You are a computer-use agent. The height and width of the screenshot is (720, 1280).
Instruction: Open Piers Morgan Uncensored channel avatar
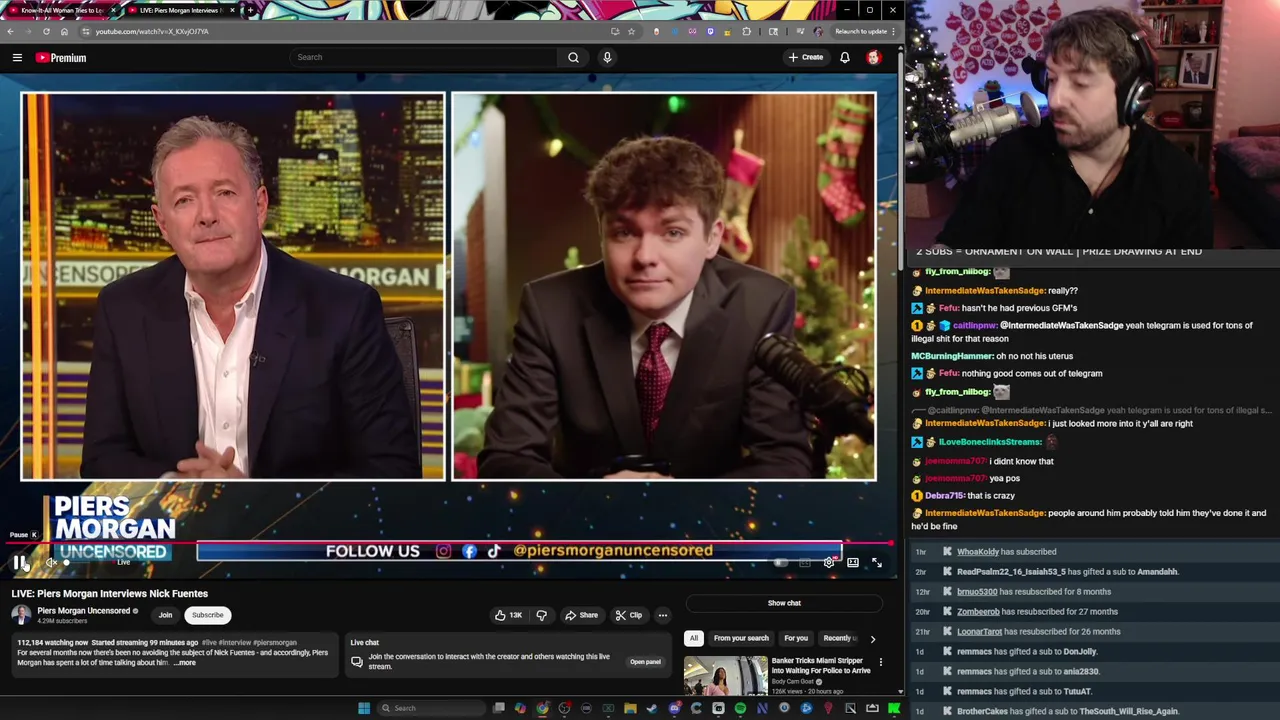point(21,615)
